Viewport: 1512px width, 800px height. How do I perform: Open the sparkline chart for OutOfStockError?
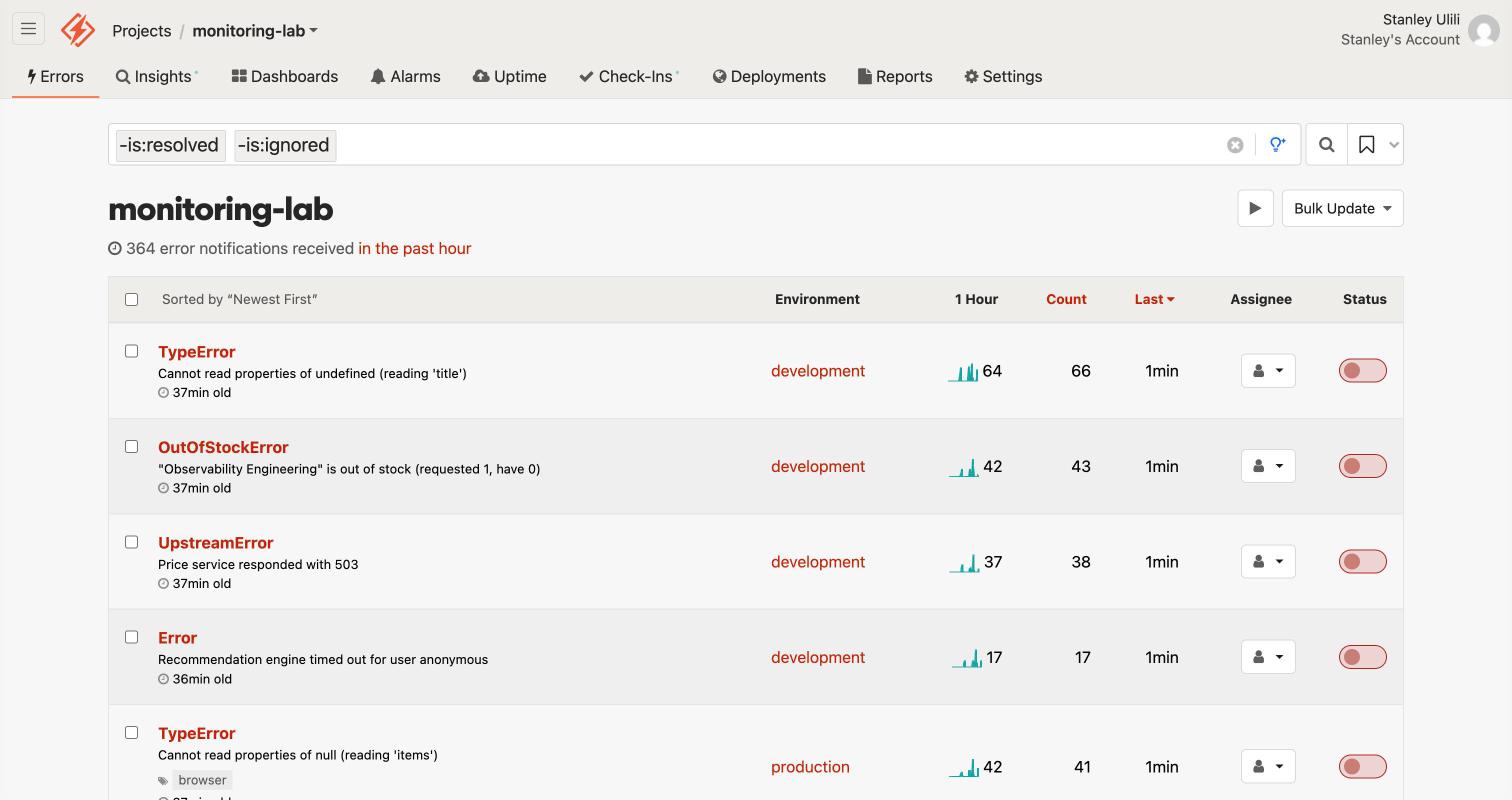[x=964, y=467]
